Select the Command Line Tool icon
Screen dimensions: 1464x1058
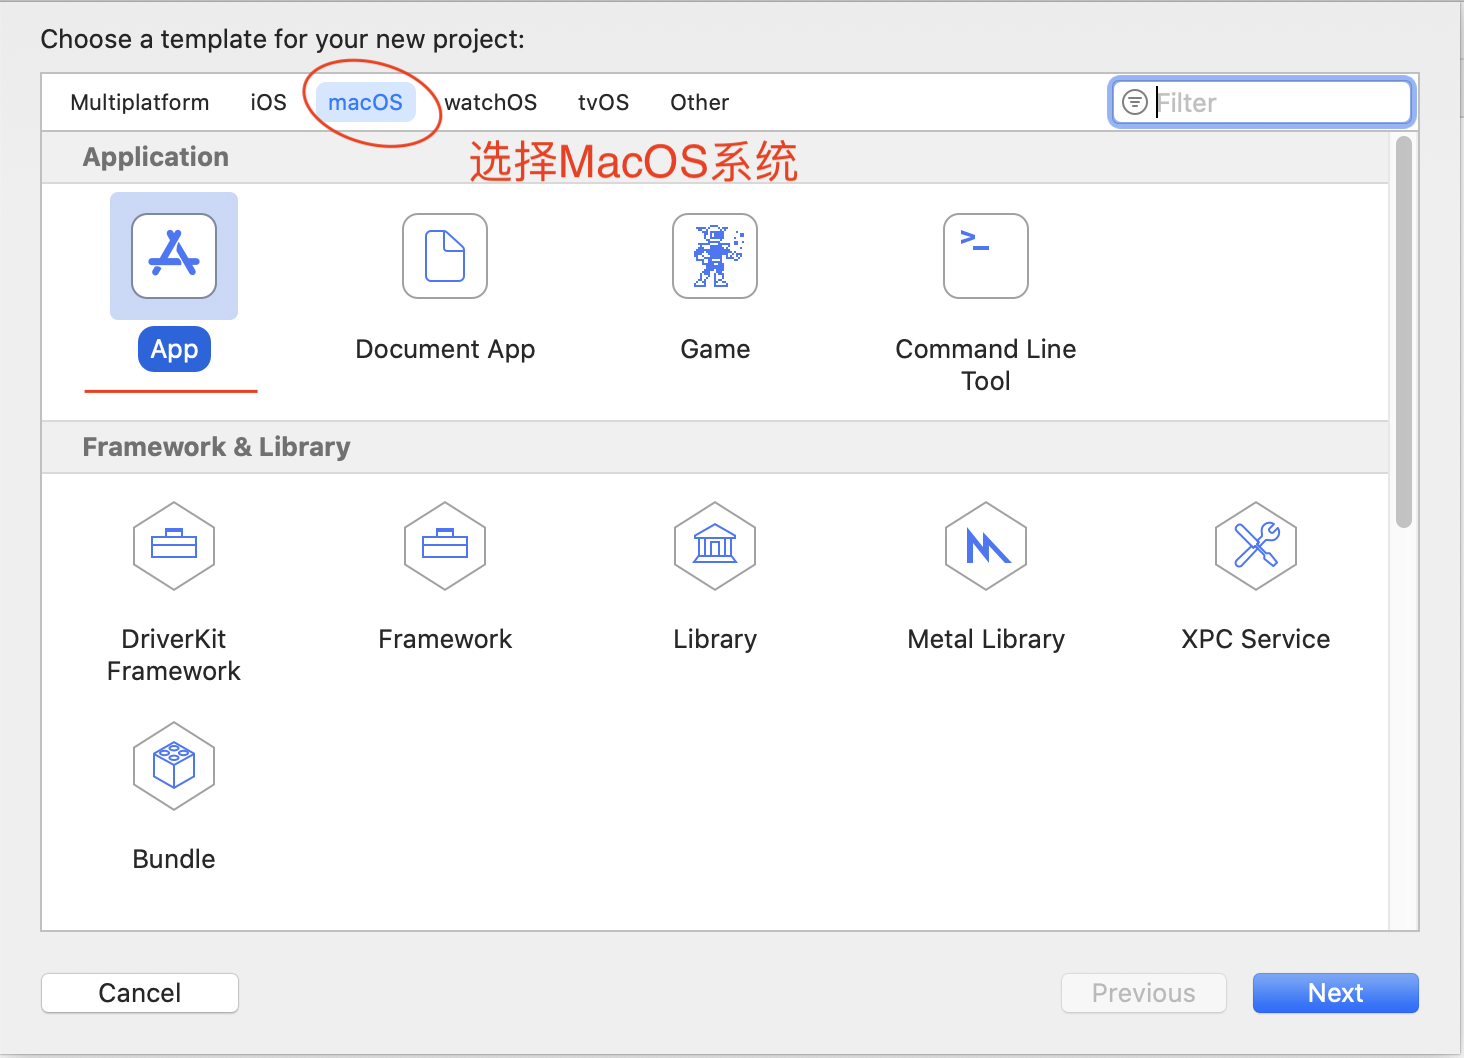coord(986,256)
